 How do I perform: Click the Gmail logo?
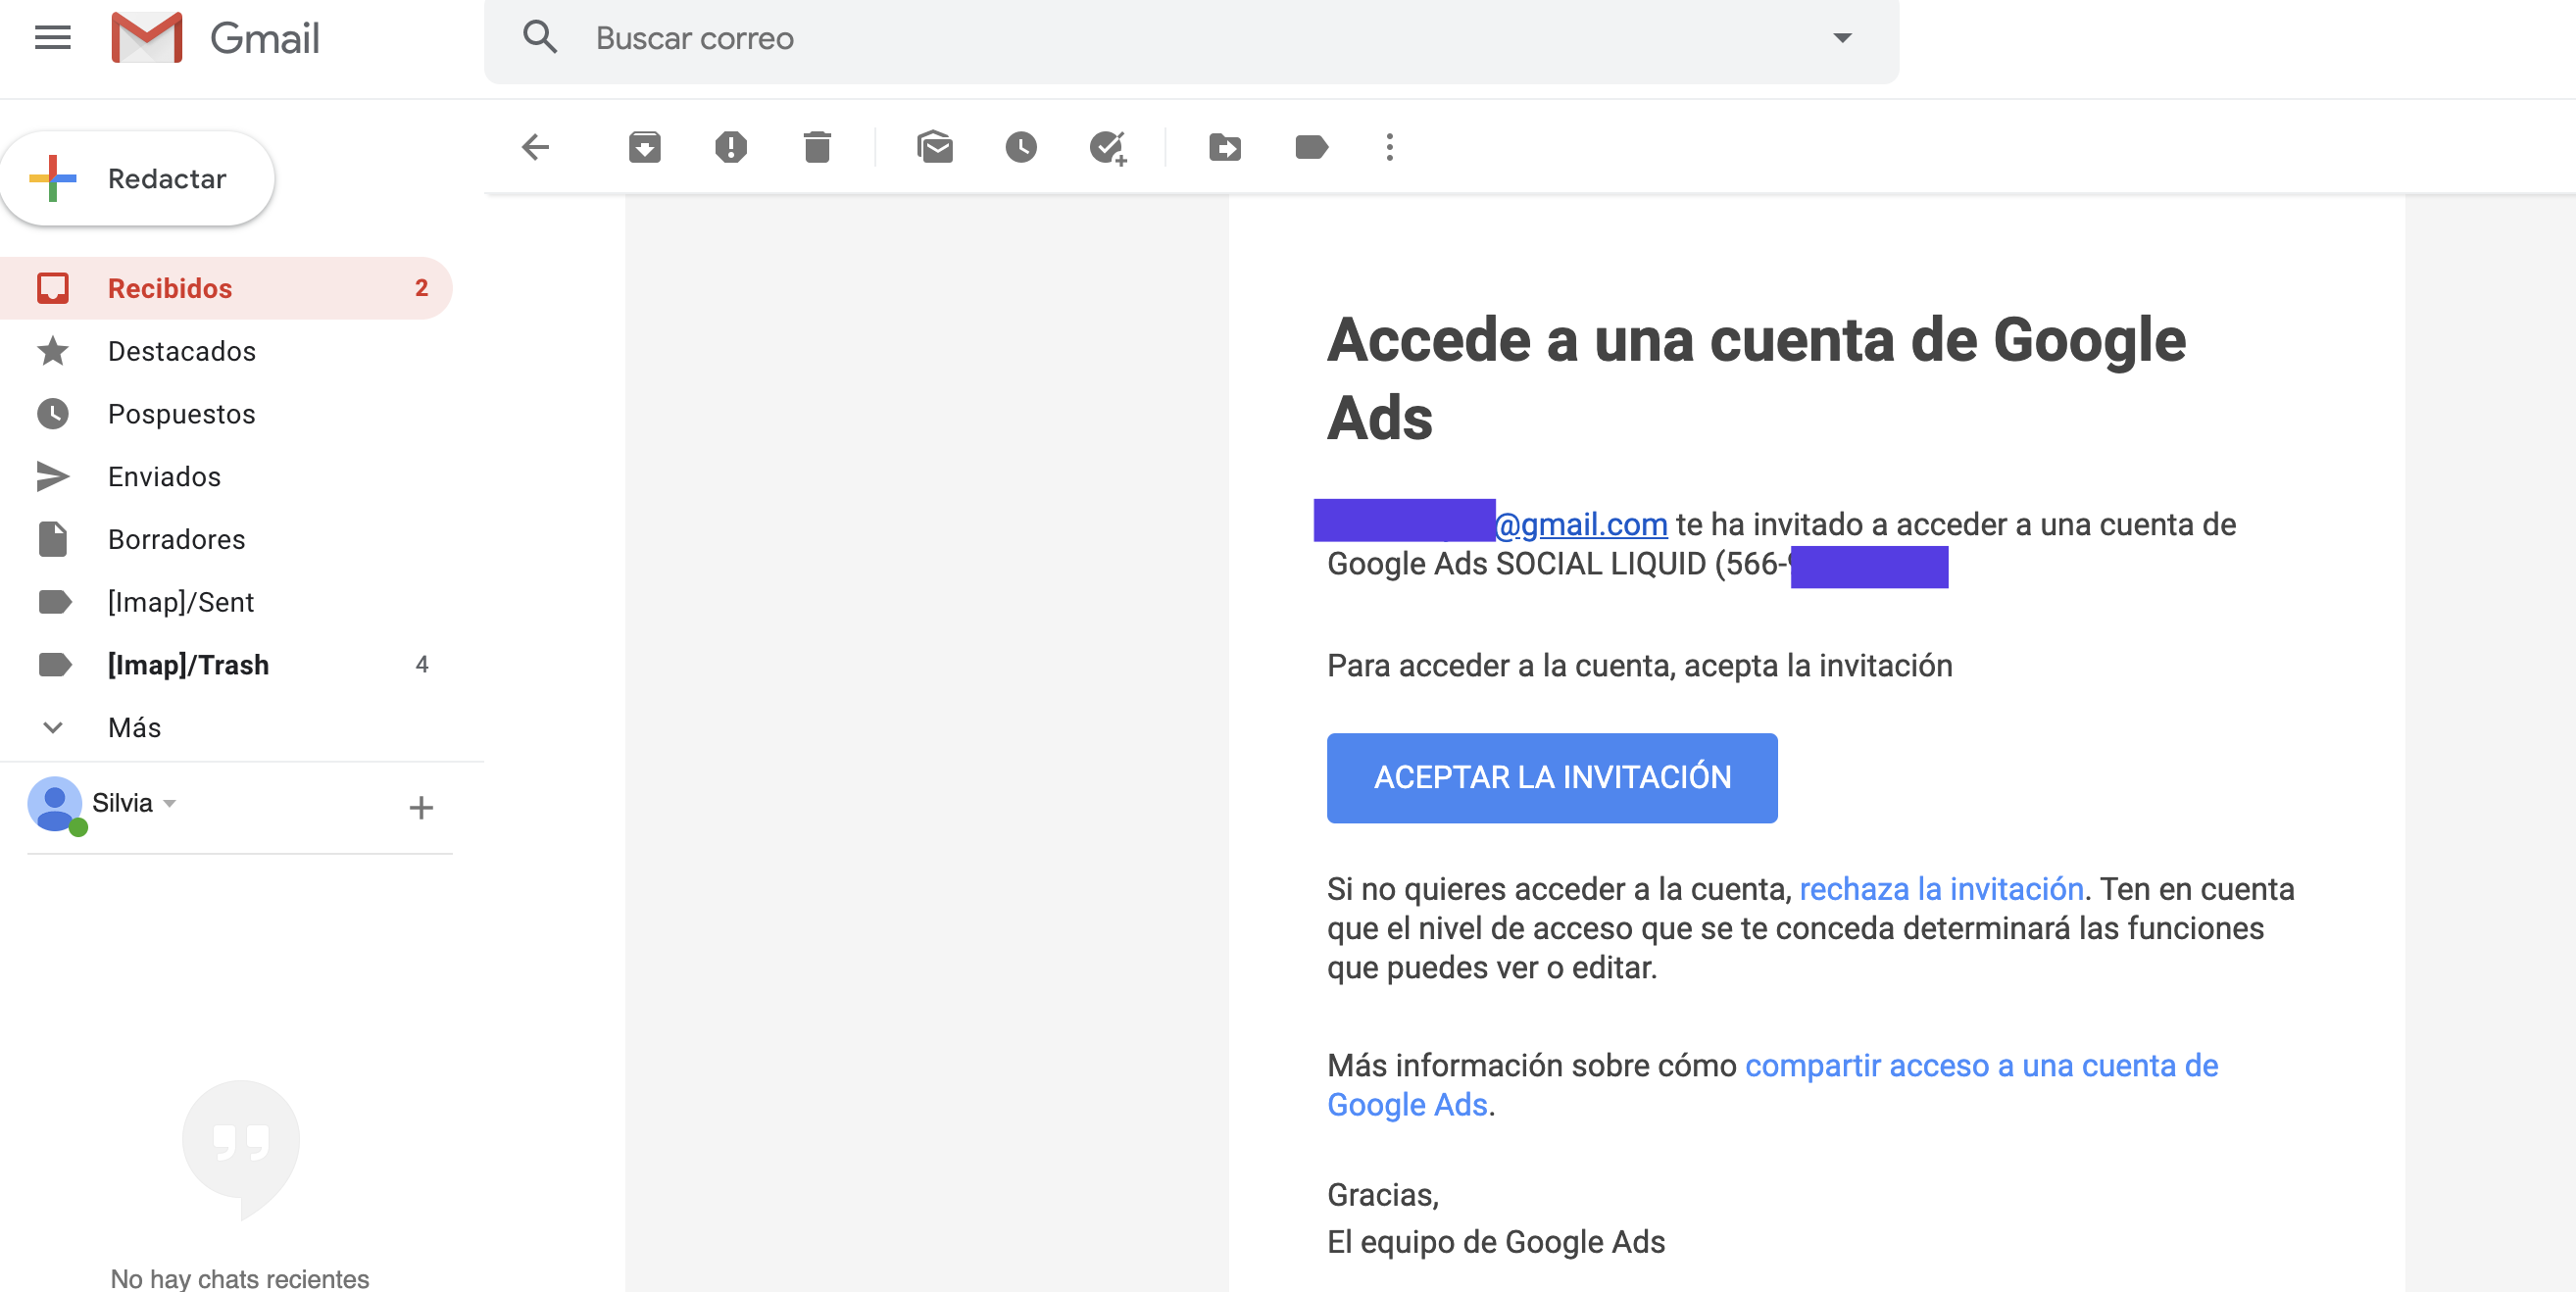(215, 38)
